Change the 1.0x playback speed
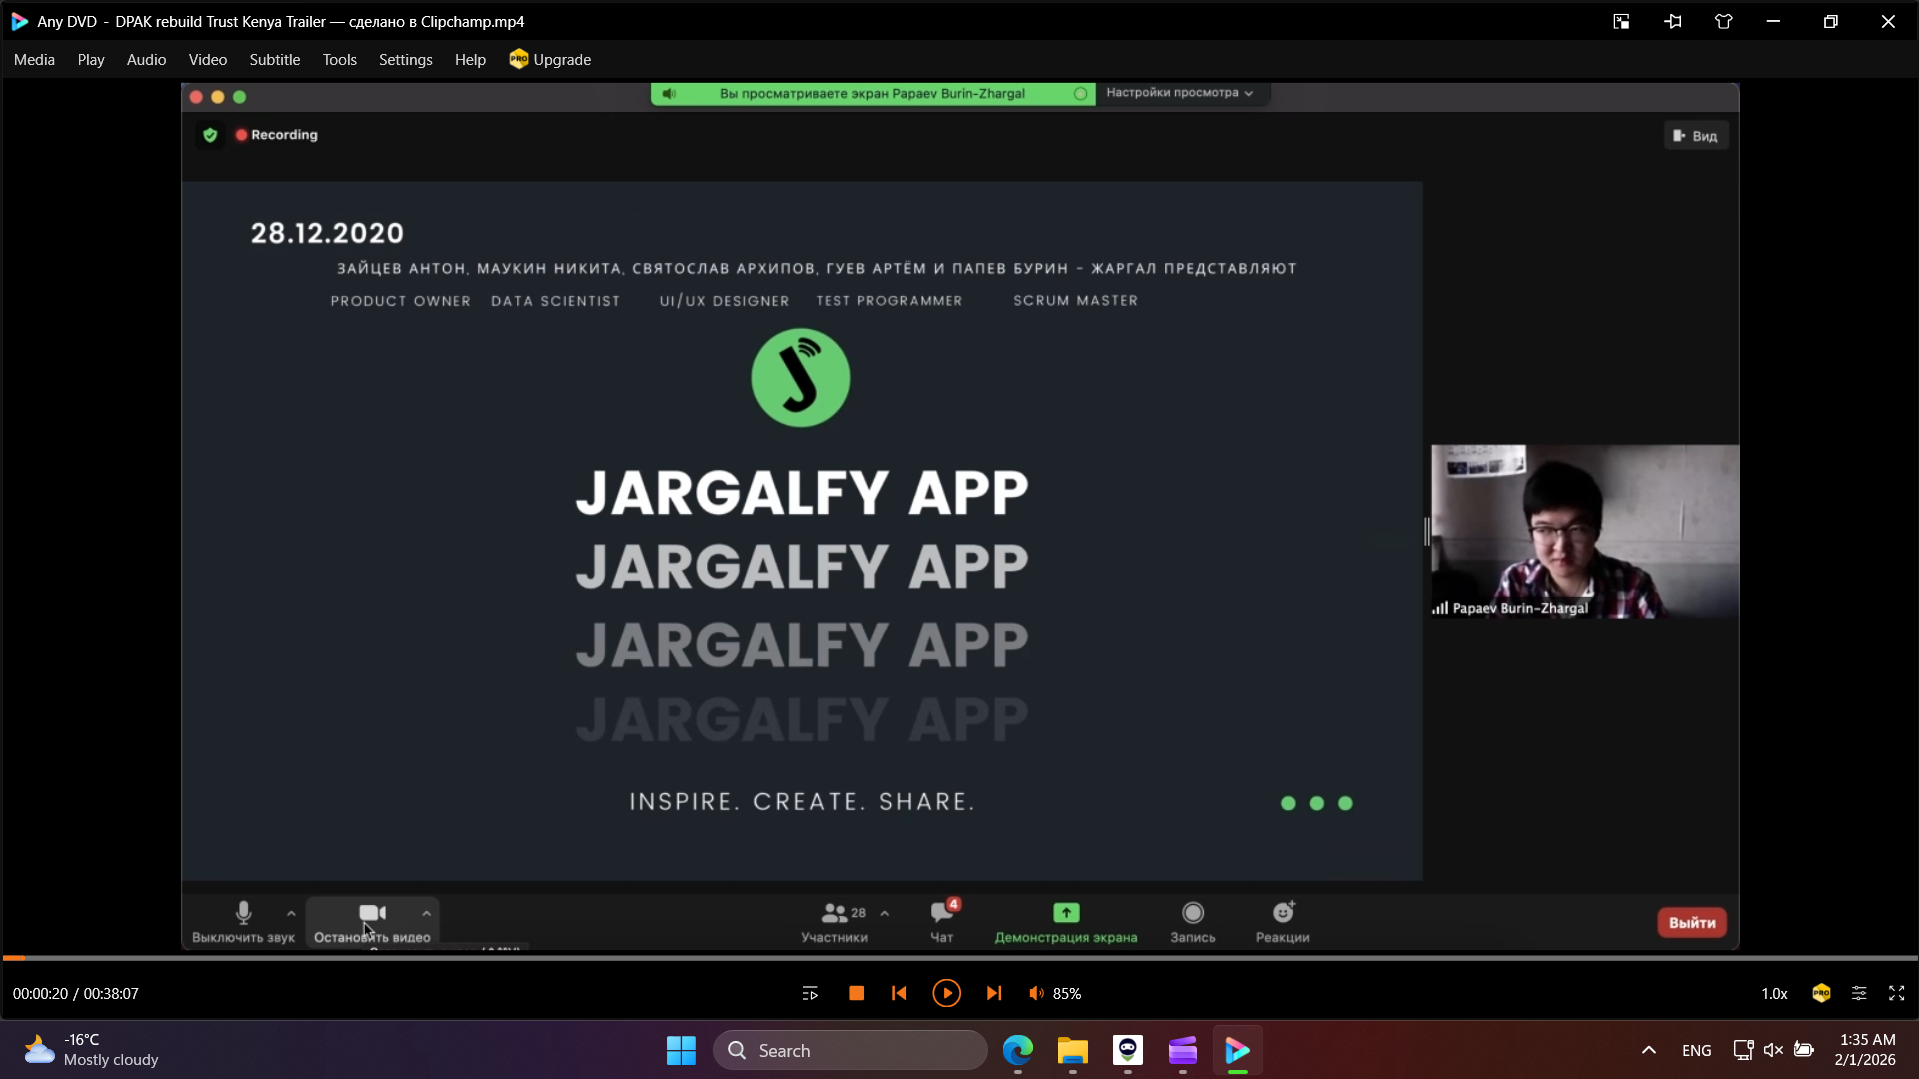 [1774, 994]
